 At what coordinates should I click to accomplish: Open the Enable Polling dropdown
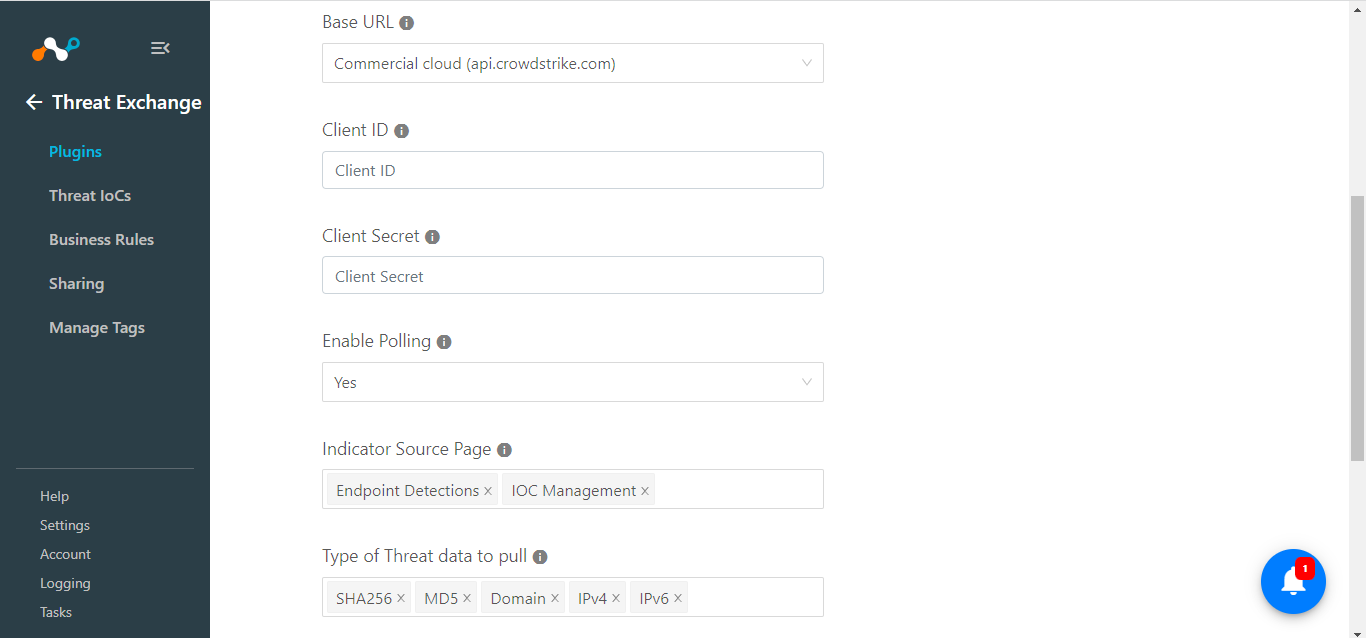click(x=573, y=382)
